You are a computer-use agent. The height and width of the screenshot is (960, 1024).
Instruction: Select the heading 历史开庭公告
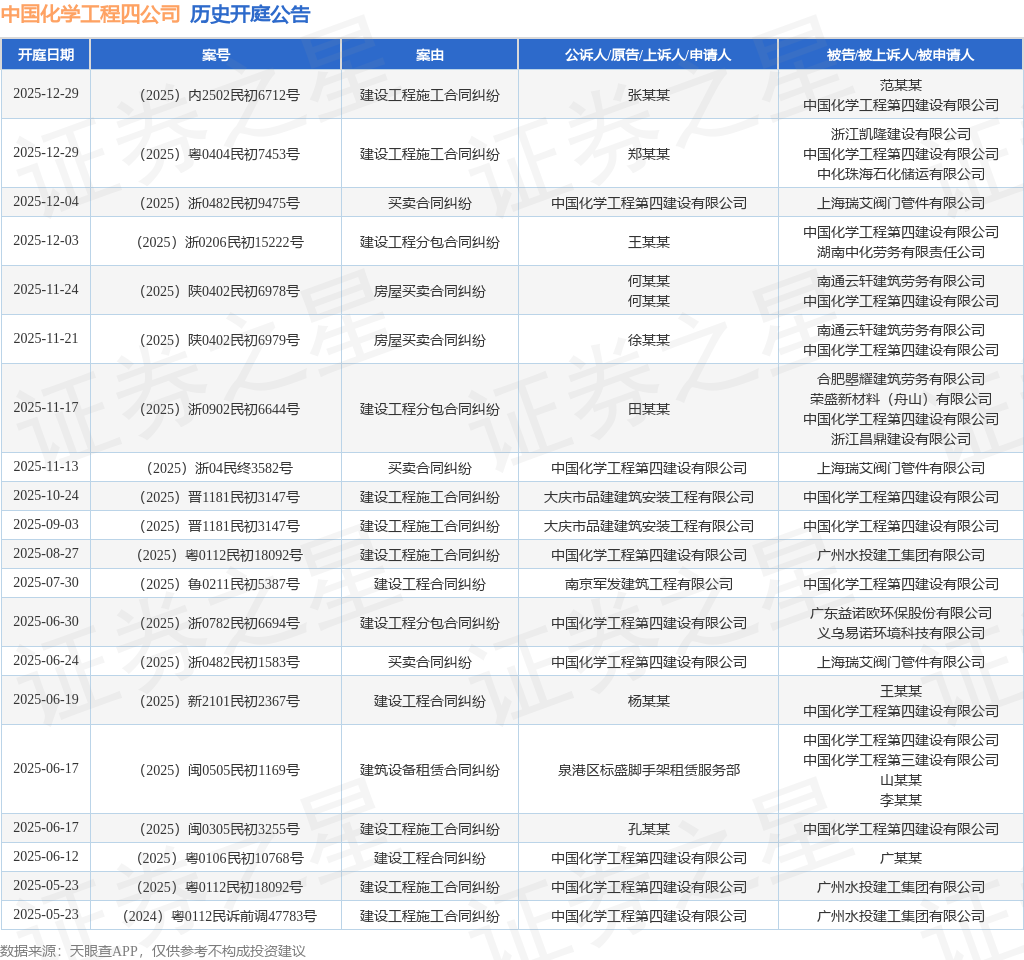250,14
